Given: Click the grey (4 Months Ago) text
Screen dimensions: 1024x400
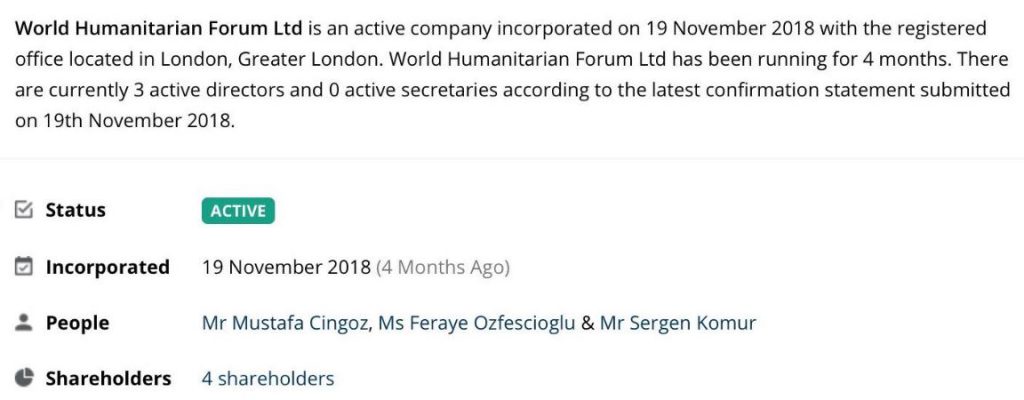Looking at the screenshot, I should 442,267.
